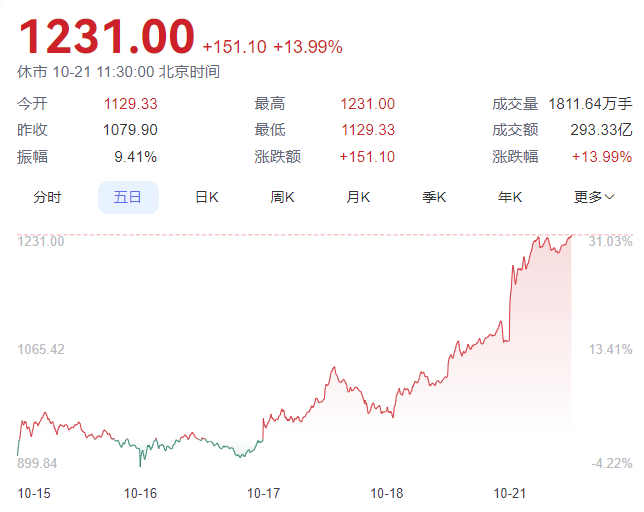This screenshot has height=512, width=644.
Task: Select the 10-17 date marker
Action: (x=262, y=493)
